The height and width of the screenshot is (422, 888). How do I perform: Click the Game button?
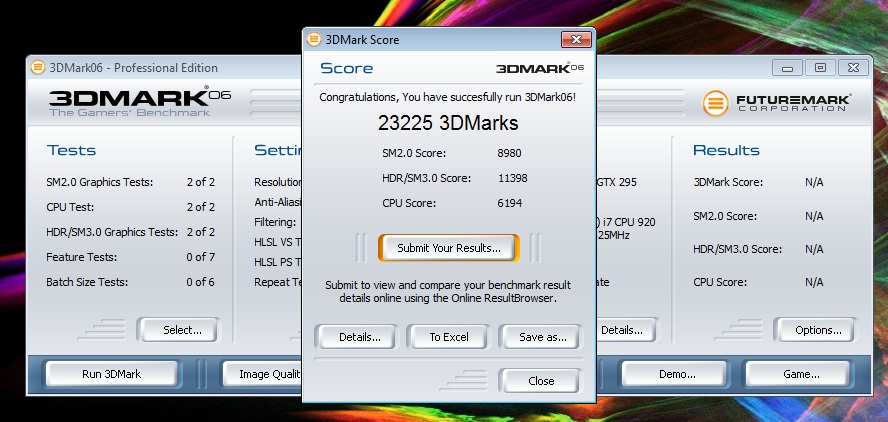tap(801, 374)
